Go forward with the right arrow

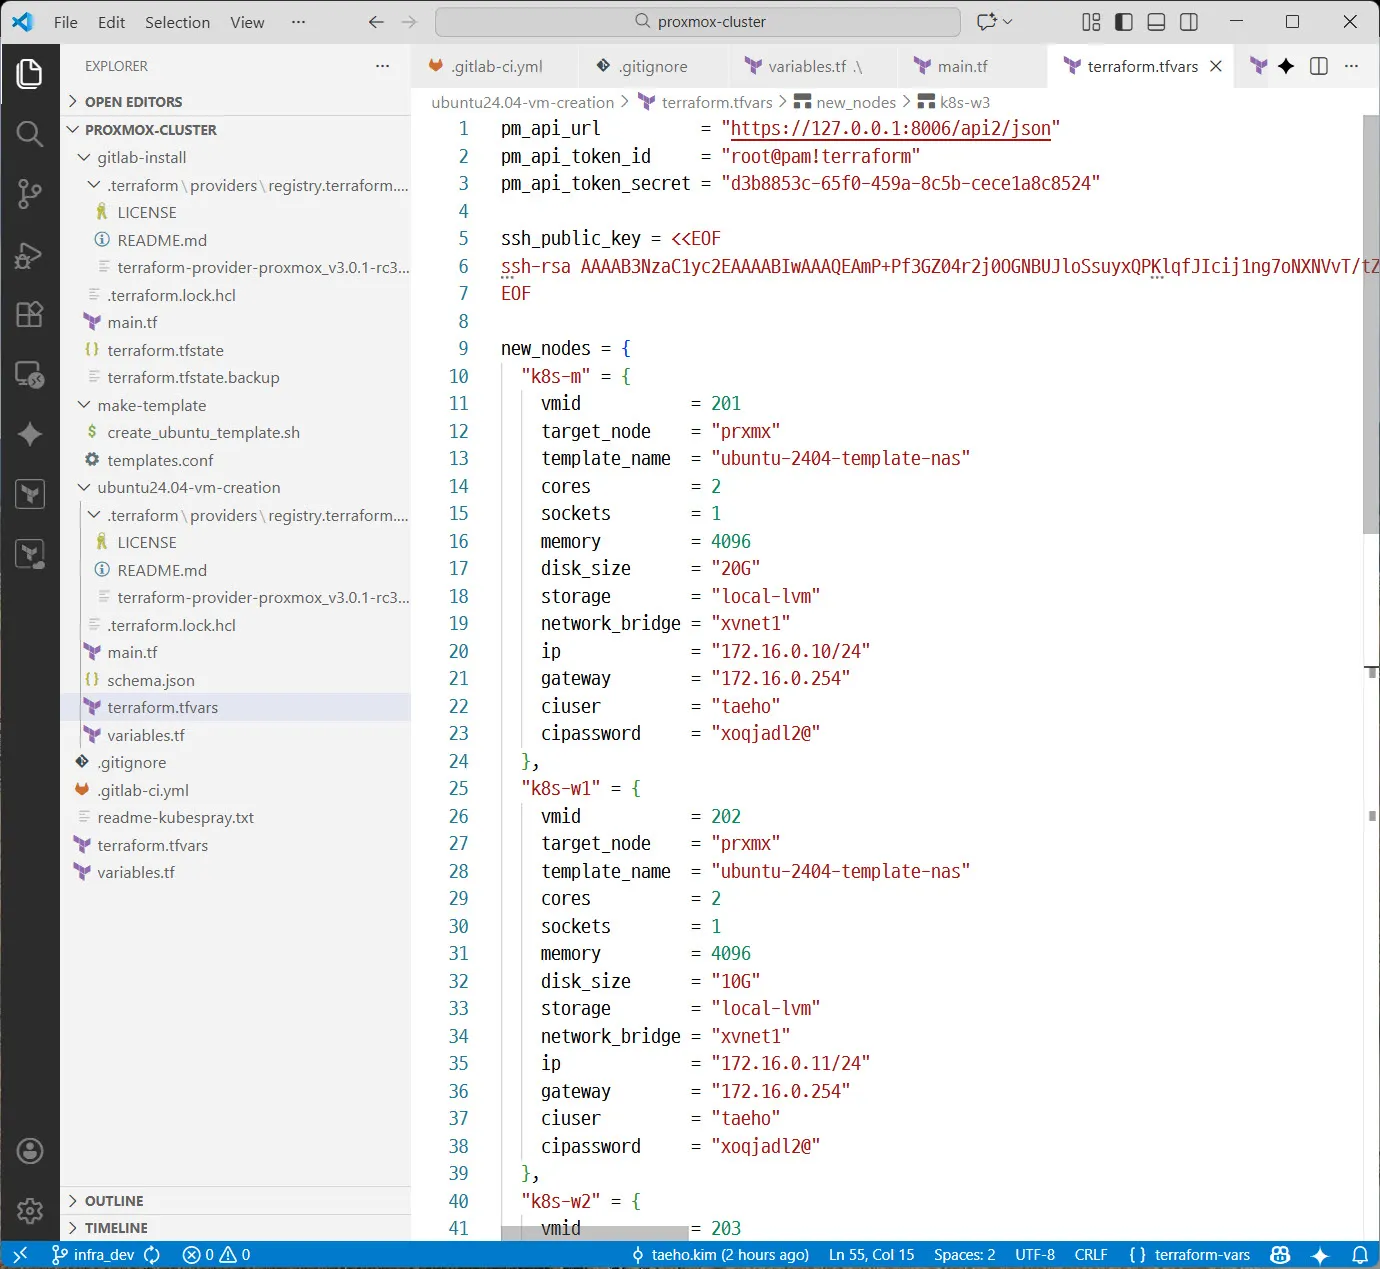pos(409,22)
